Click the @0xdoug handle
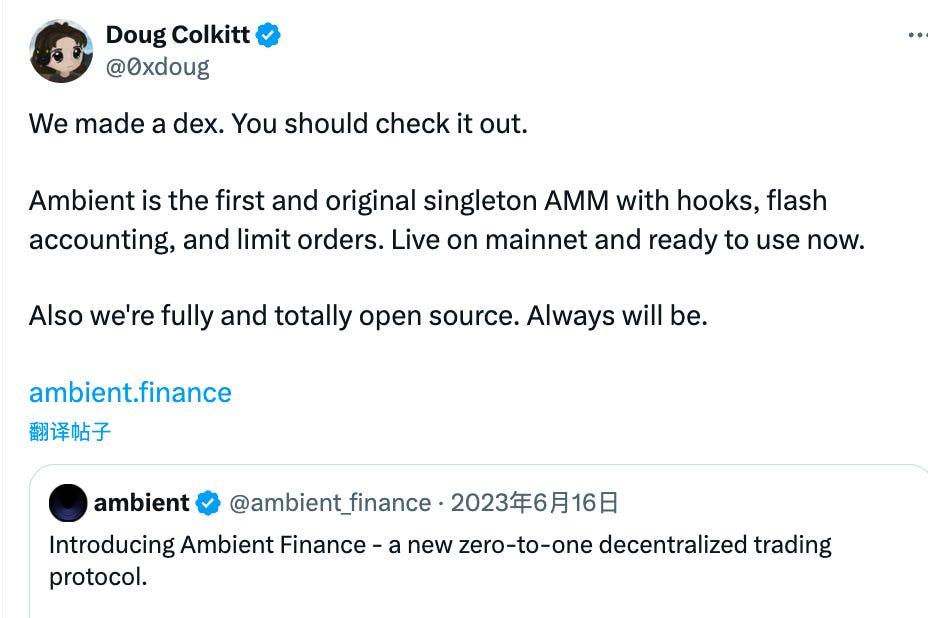This screenshot has width=928, height=618. (x=157, y=67)
